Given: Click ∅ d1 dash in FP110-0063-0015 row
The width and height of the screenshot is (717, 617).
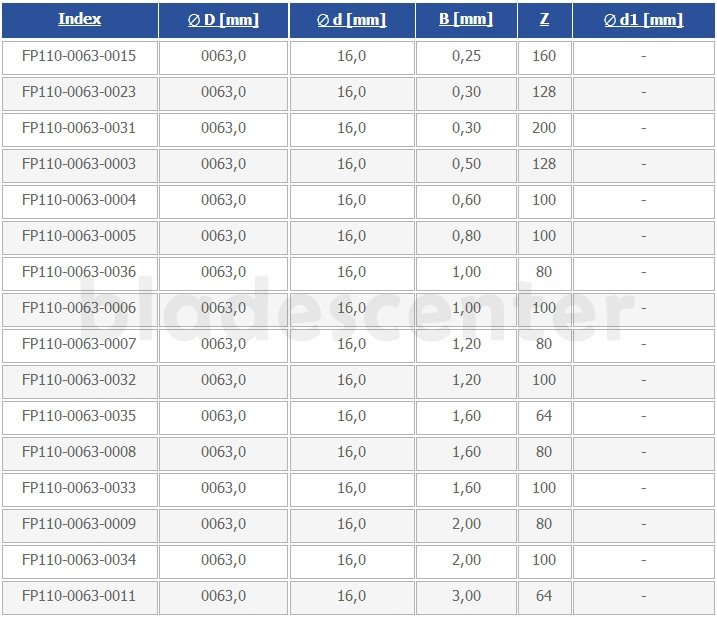Looking at the screenshot, I should [643, 57].
